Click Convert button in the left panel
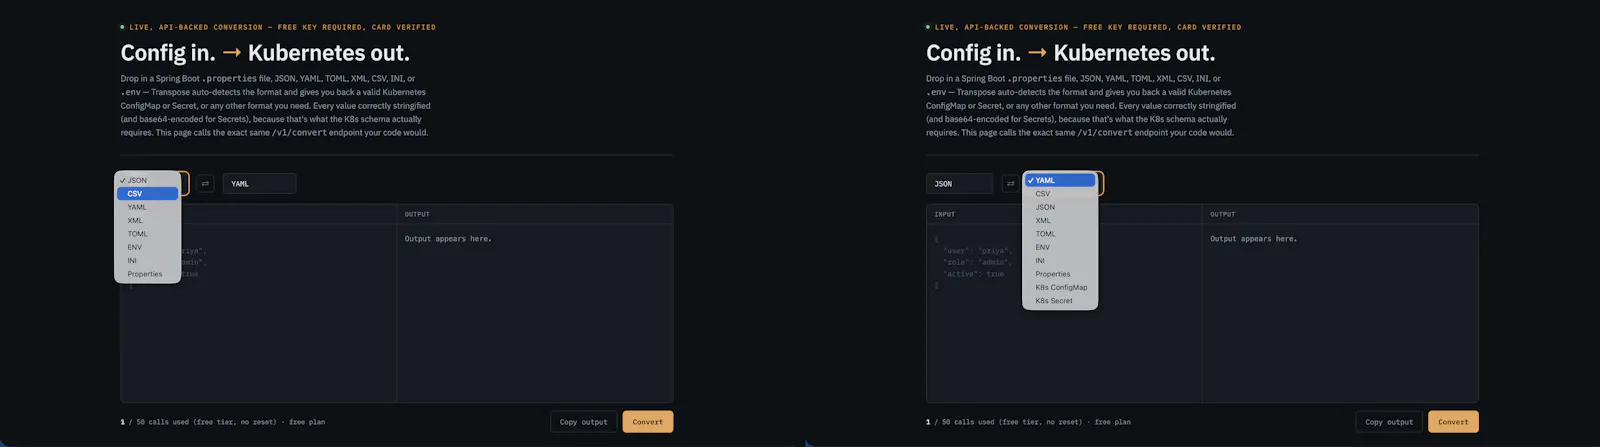 pos(648,422)
